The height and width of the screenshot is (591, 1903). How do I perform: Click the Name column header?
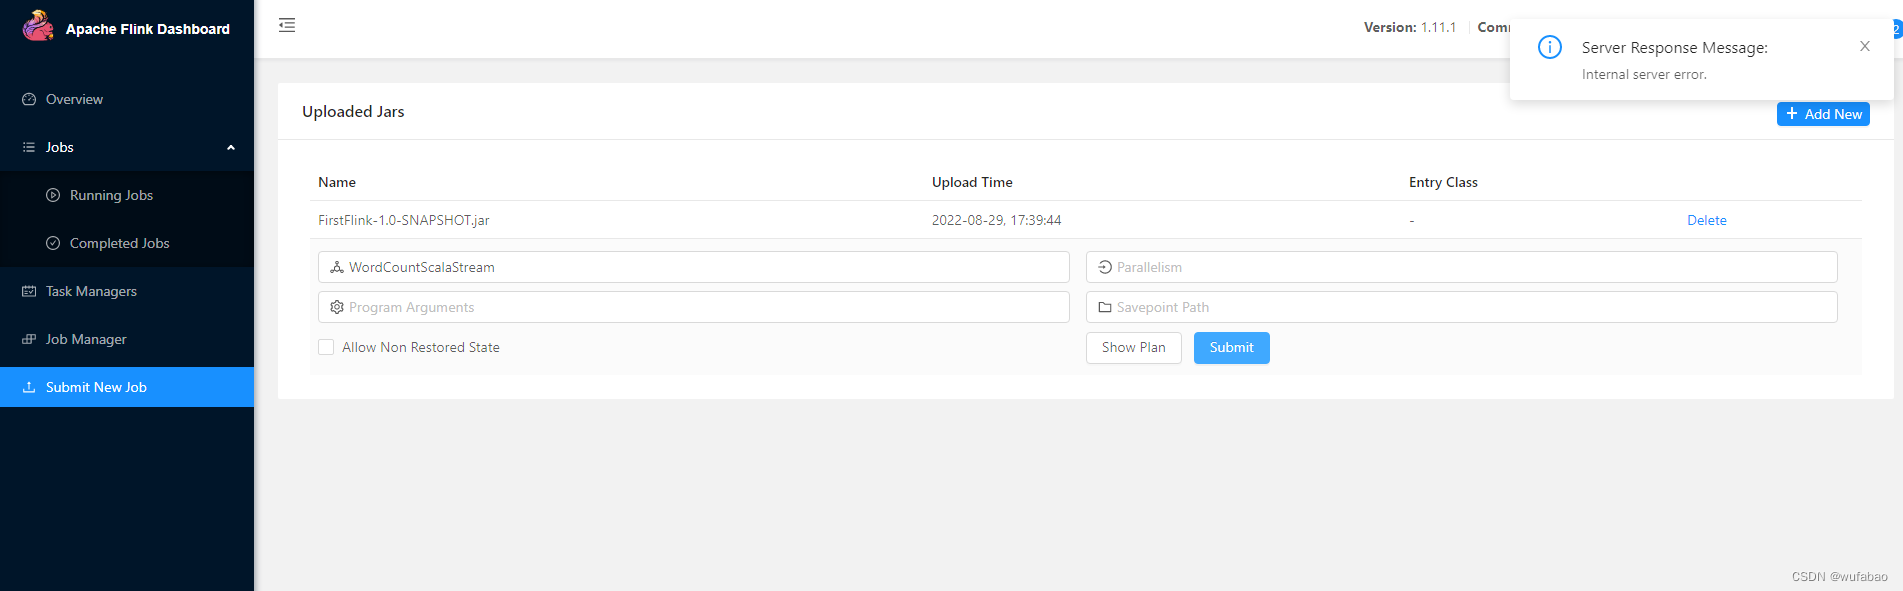[337, 182]
